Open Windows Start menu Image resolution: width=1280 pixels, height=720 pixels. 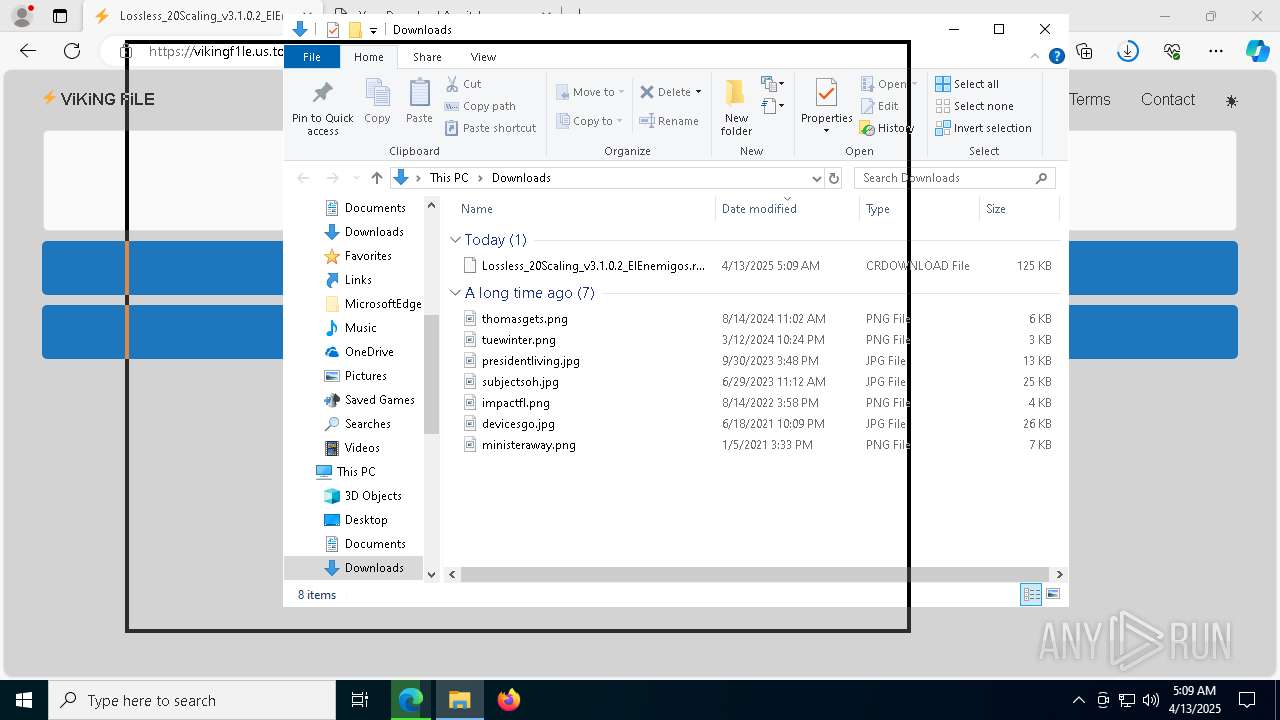(24, 700)
